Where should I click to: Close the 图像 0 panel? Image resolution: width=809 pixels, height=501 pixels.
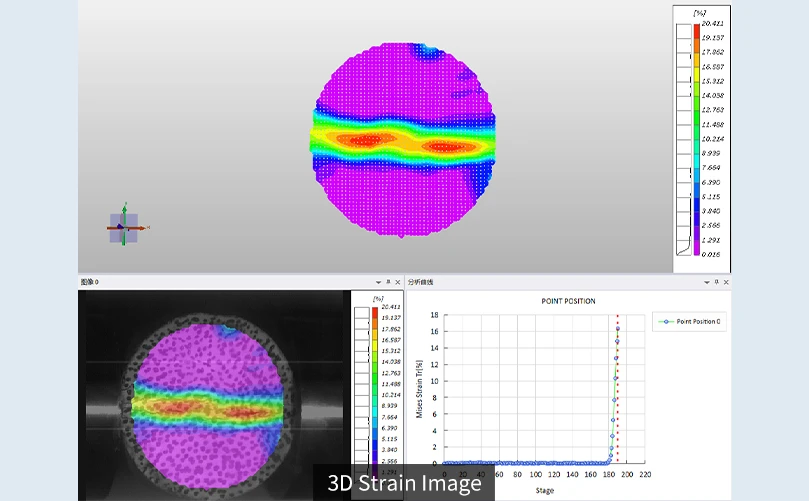tap(398, 282)
